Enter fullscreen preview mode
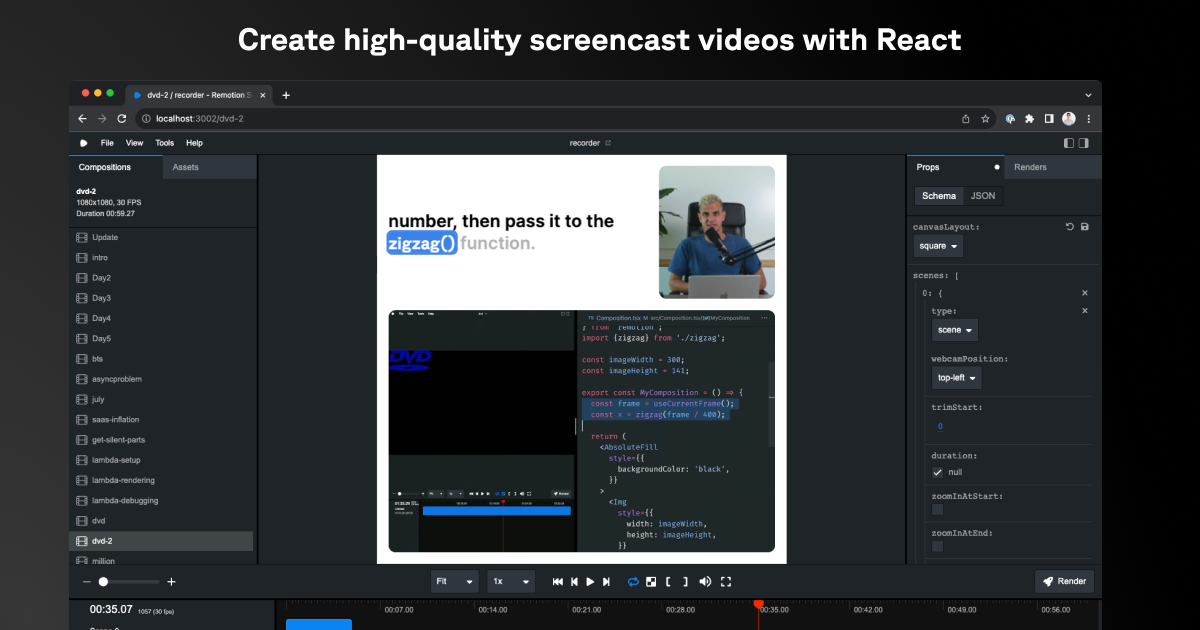 (726, 582)
